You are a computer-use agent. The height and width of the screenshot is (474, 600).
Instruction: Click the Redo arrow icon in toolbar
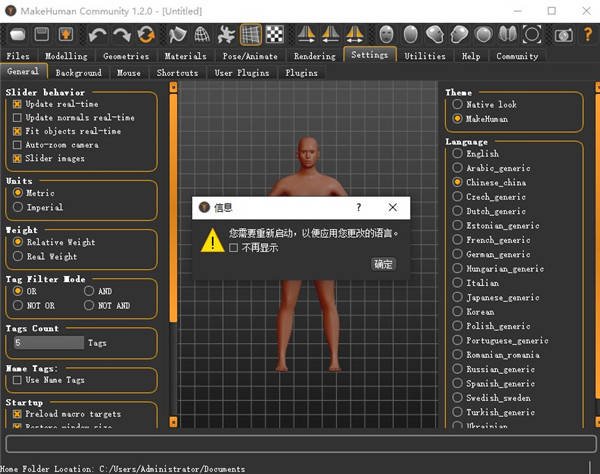coord(122,35)
